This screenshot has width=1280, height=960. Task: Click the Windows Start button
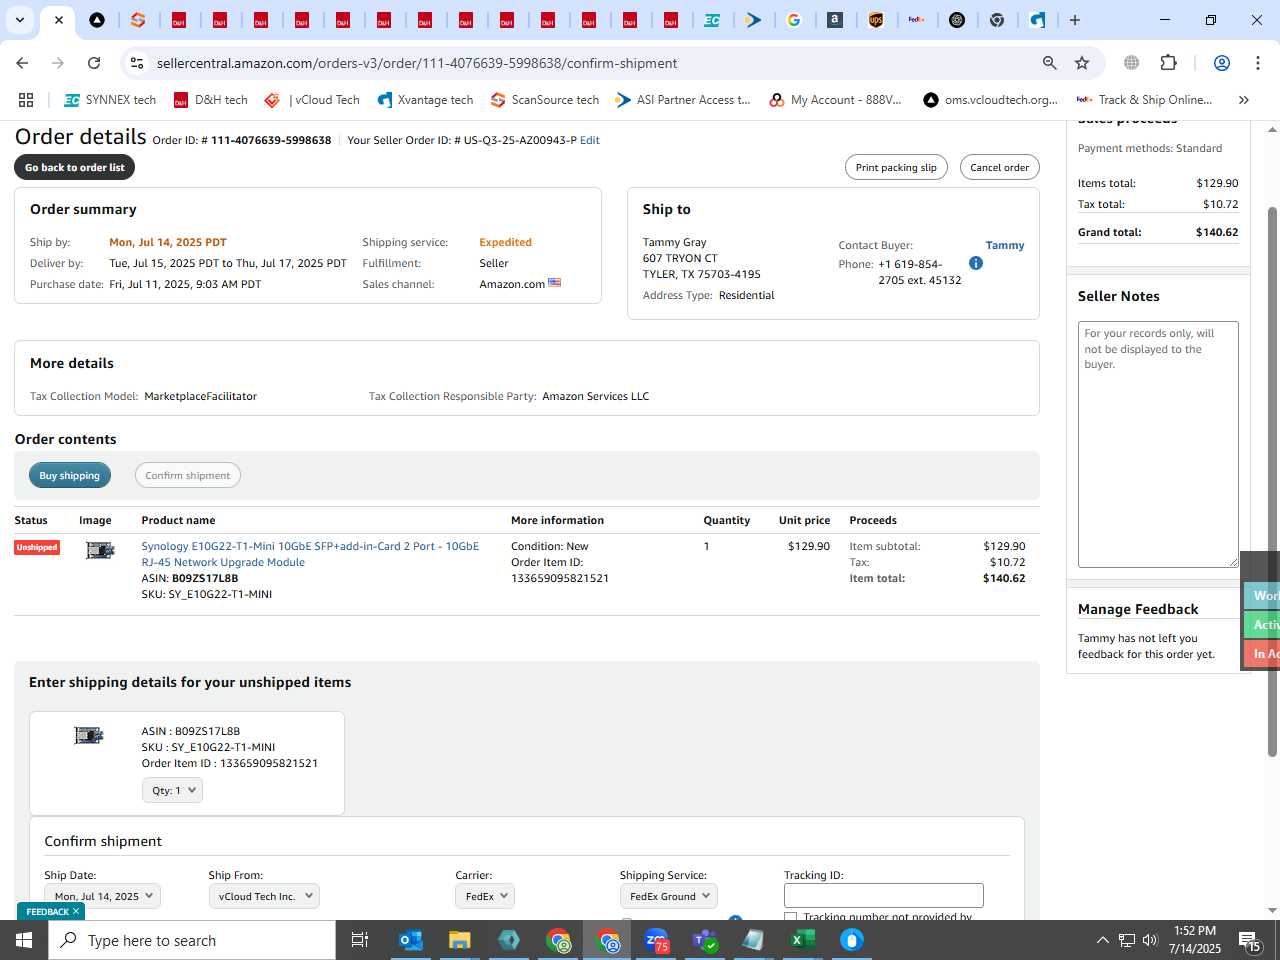tap(24, 940)
